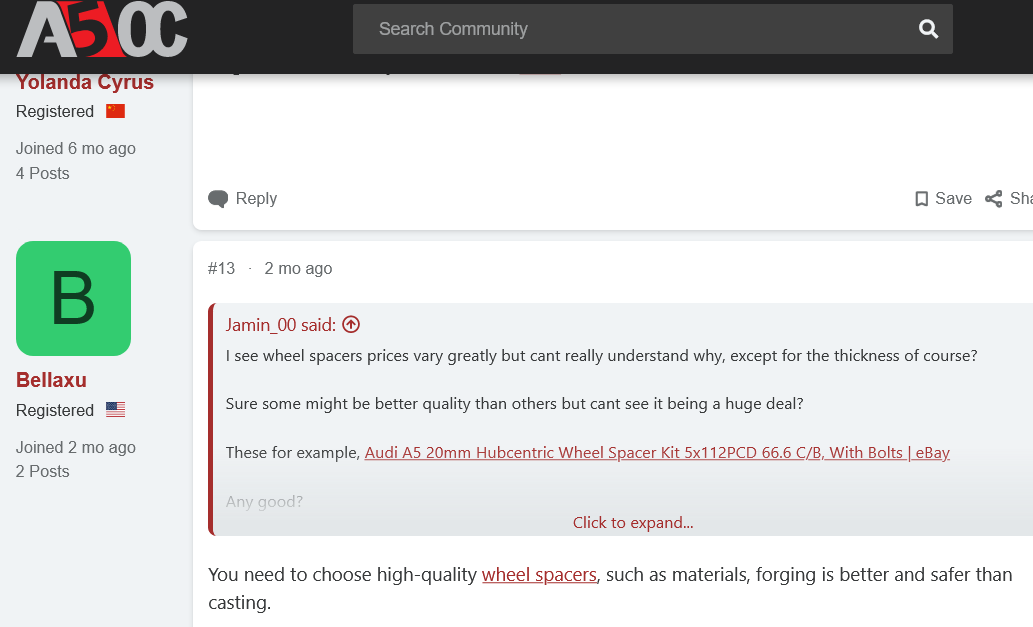Open the Audi A5 Wheel Spacer eBay link

[x=657, y=453]
